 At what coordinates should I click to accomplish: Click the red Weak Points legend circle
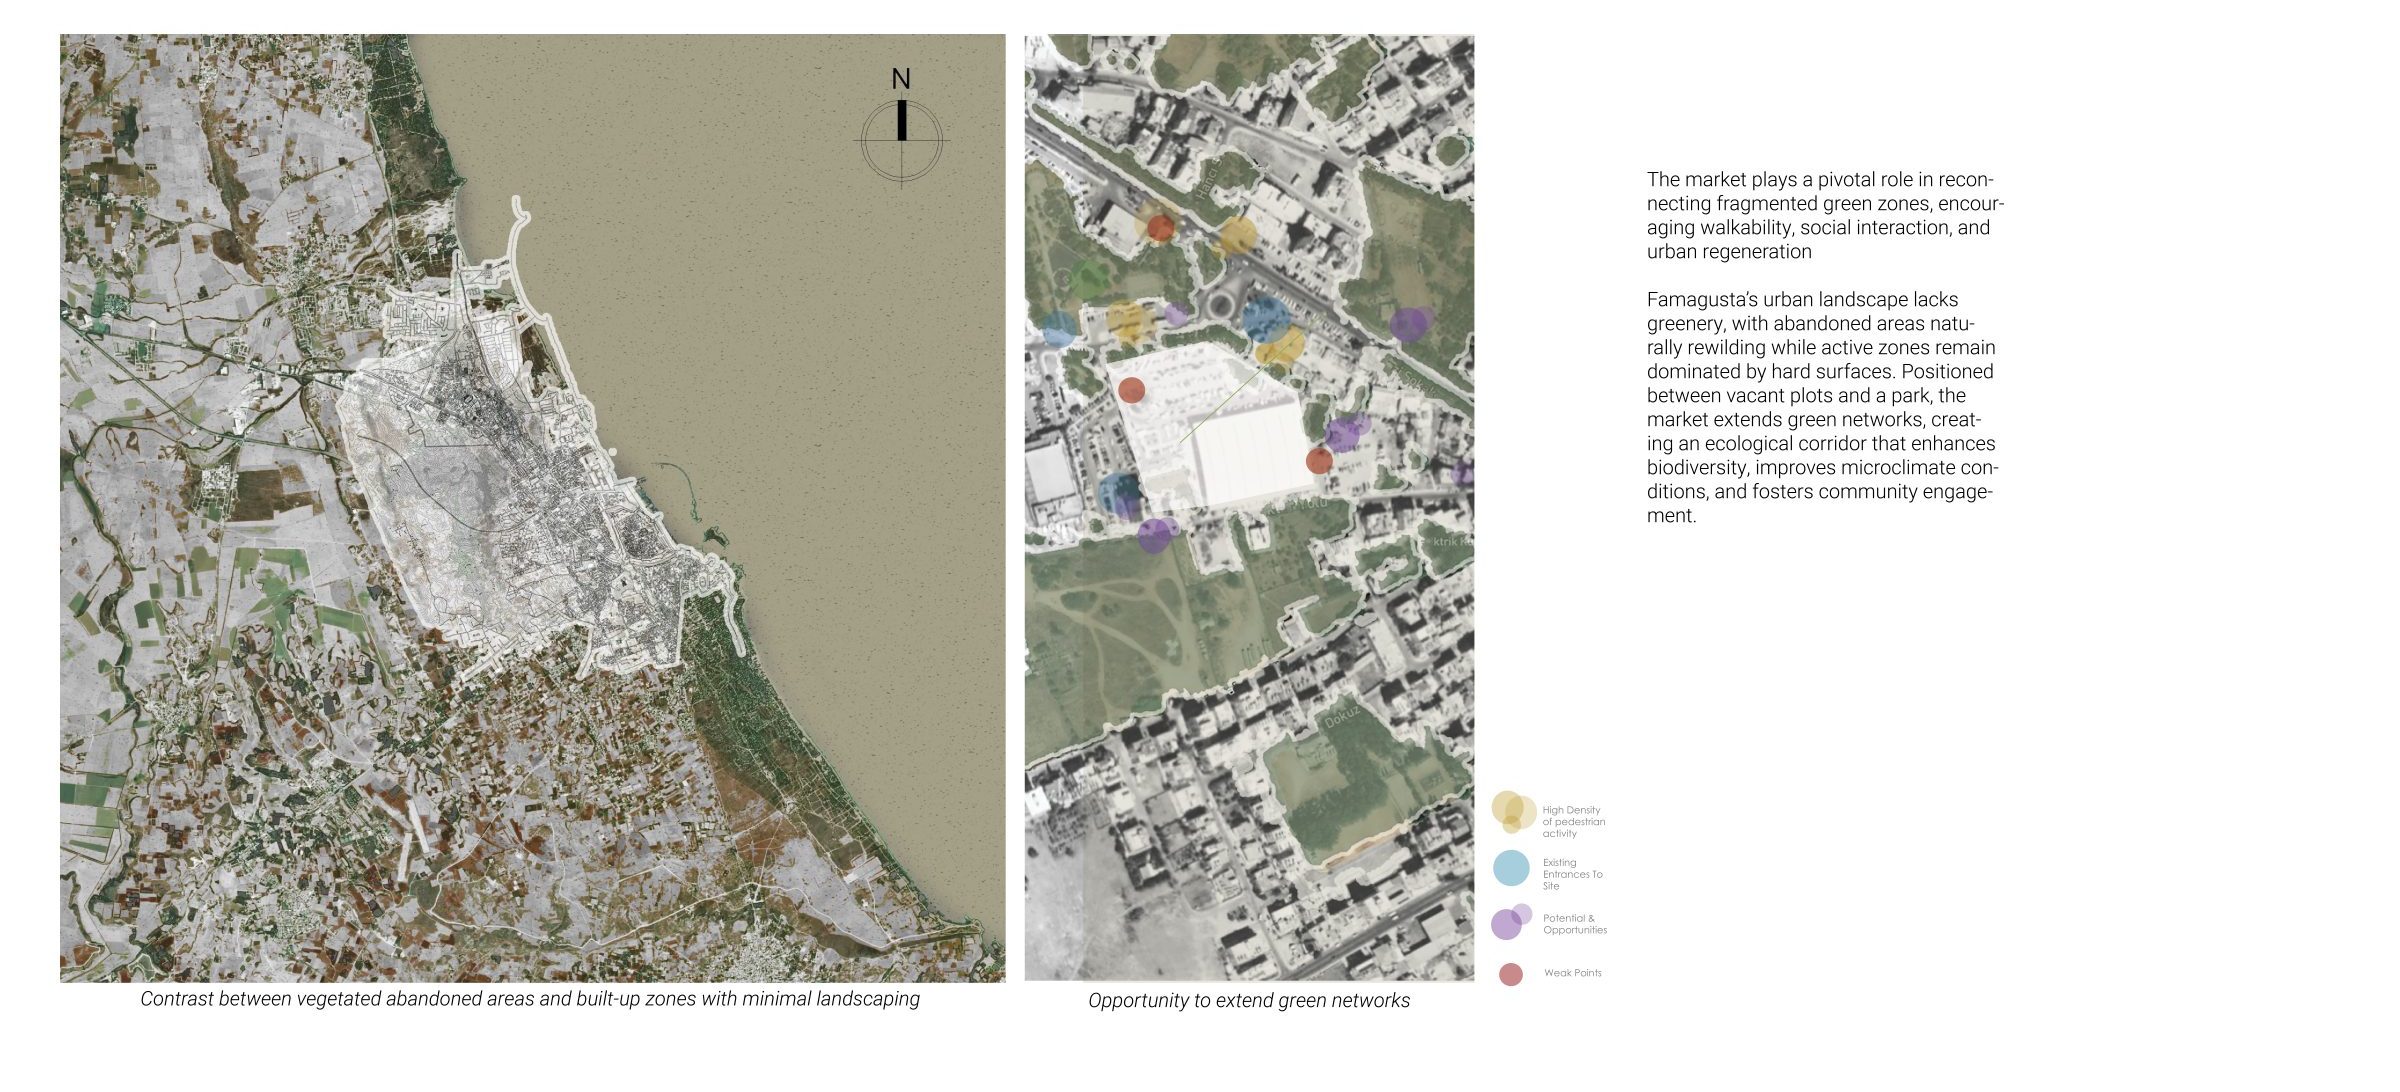coord(1511,974)
